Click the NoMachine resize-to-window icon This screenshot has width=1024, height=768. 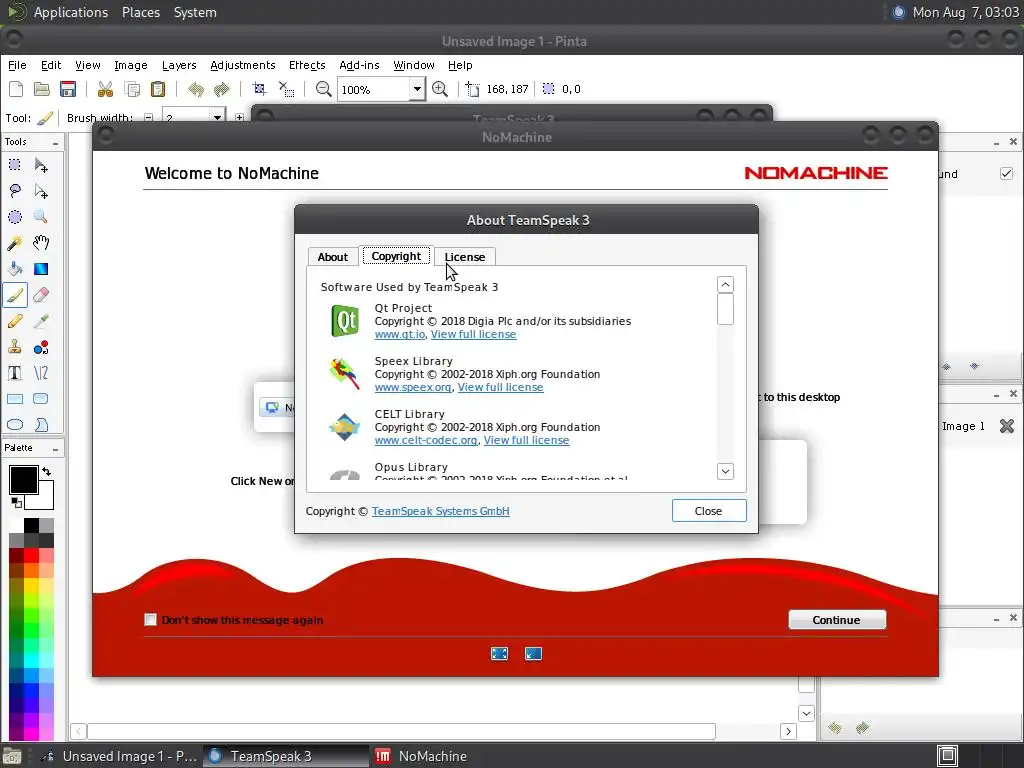[x=534, y=654]
